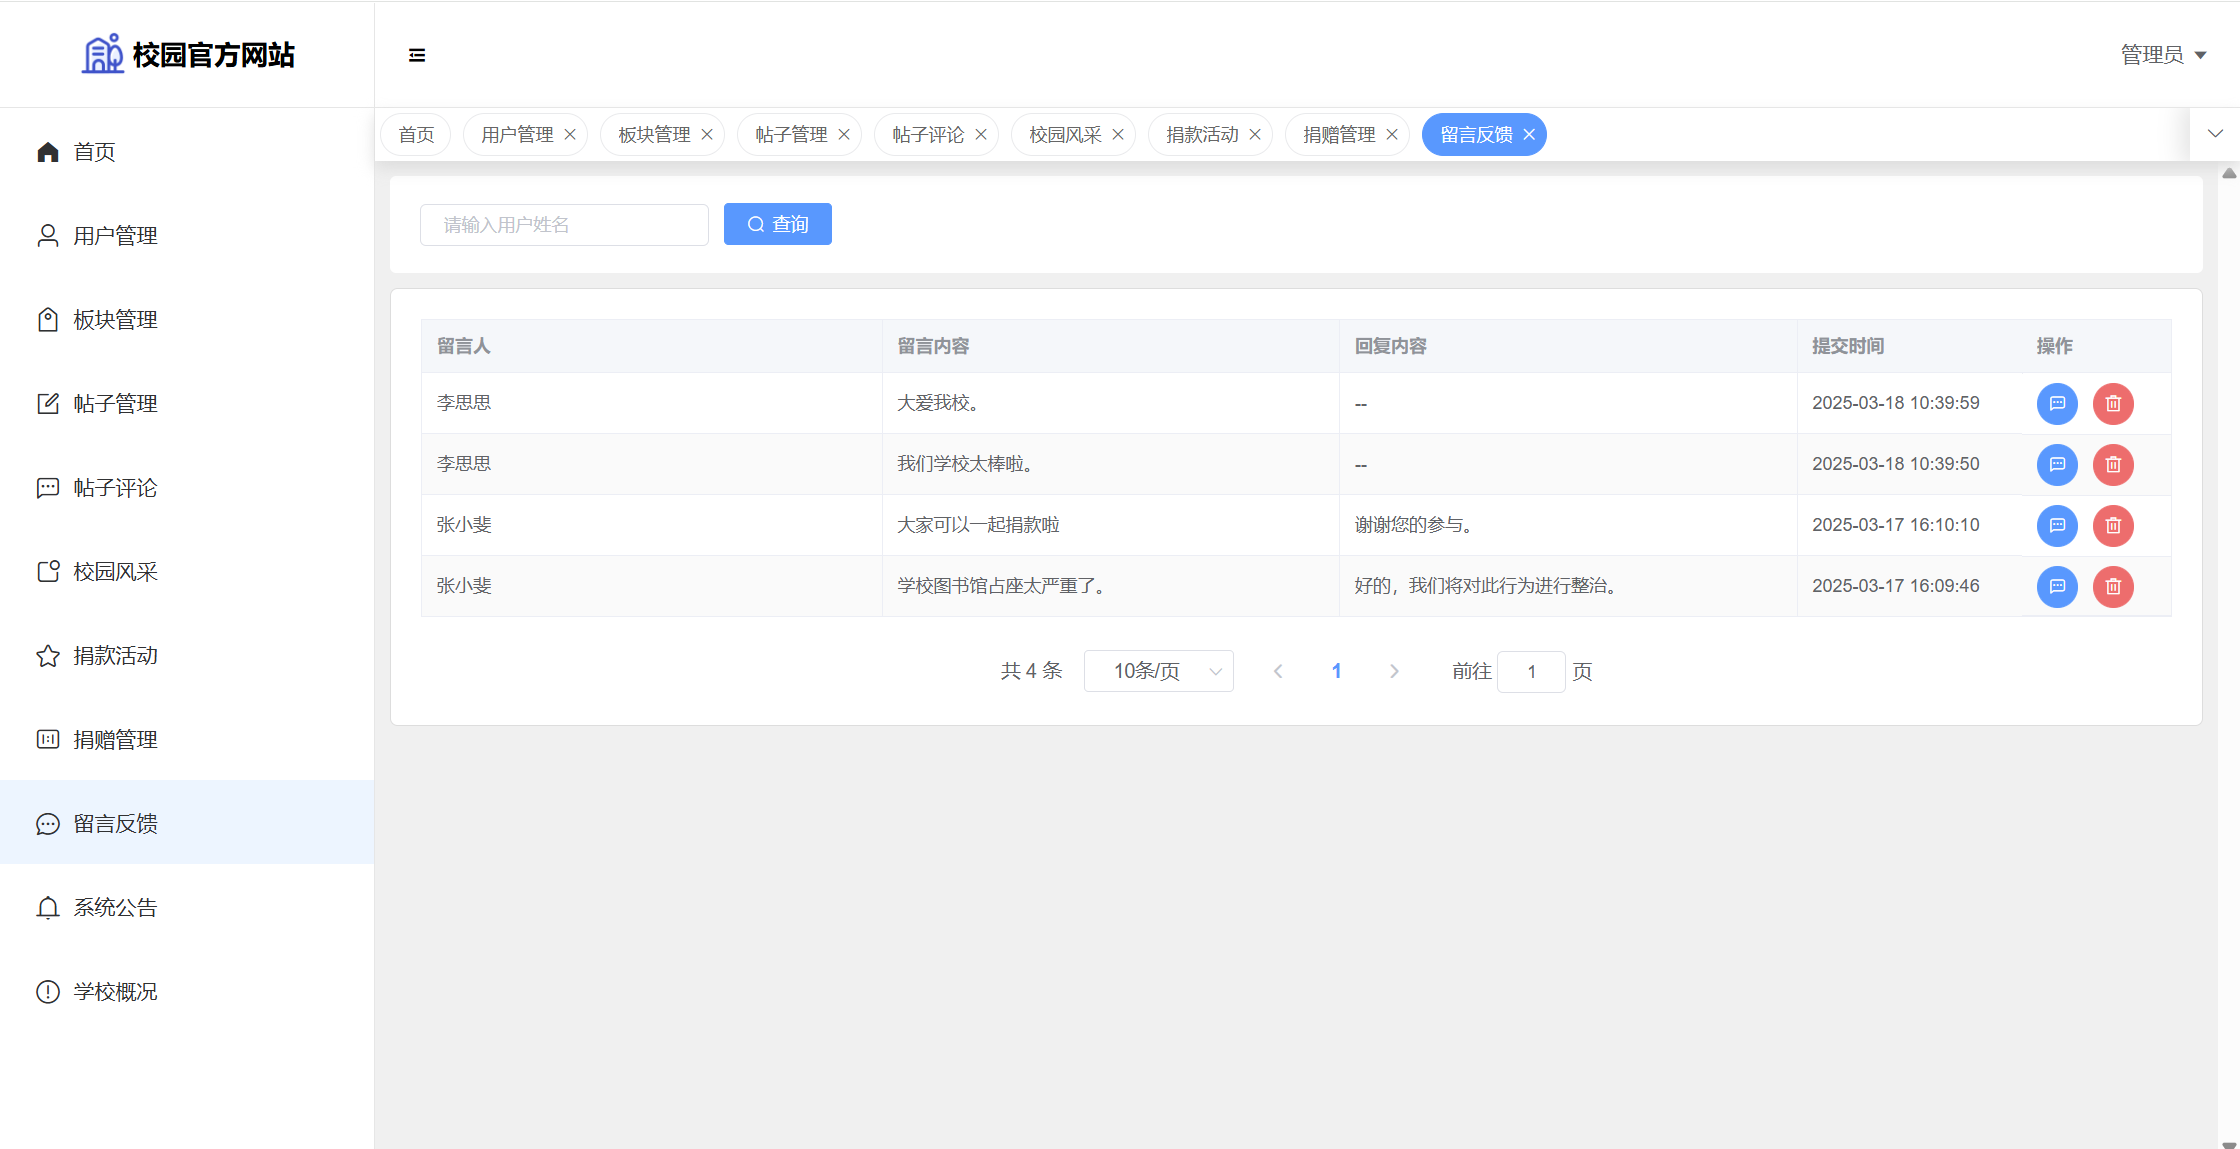
Task: Focus the 请输入用户姓名 search field
Action: click(x=564, y=225)
